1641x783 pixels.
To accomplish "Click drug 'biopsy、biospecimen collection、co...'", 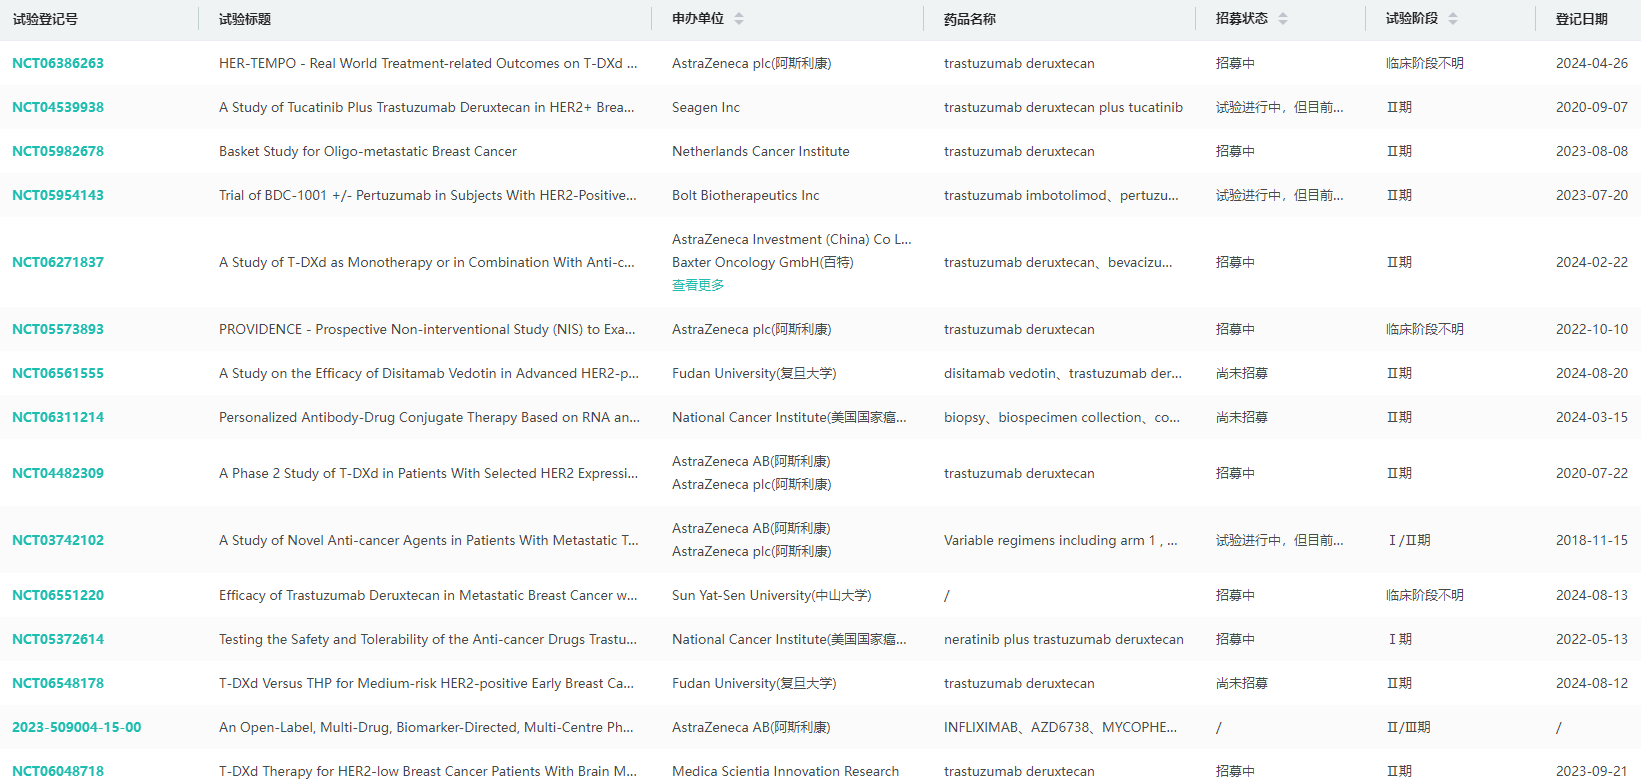I will click(x=1062, y=417).
